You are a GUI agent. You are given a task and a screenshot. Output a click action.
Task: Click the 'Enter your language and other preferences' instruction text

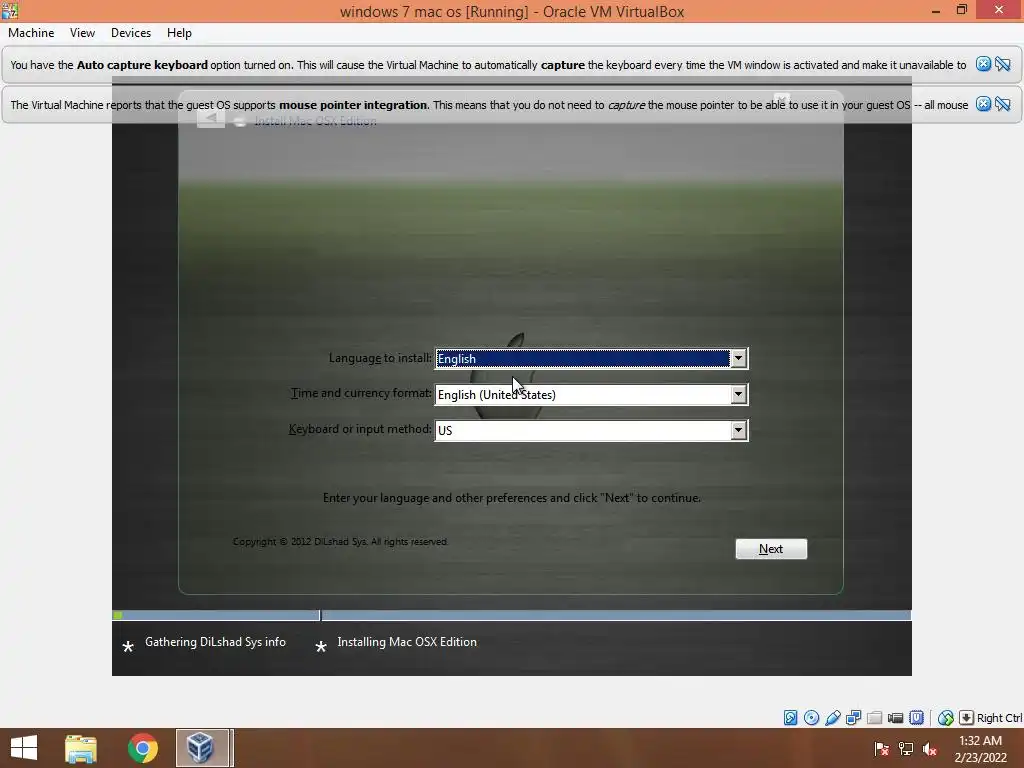click(x=512, y=498)
